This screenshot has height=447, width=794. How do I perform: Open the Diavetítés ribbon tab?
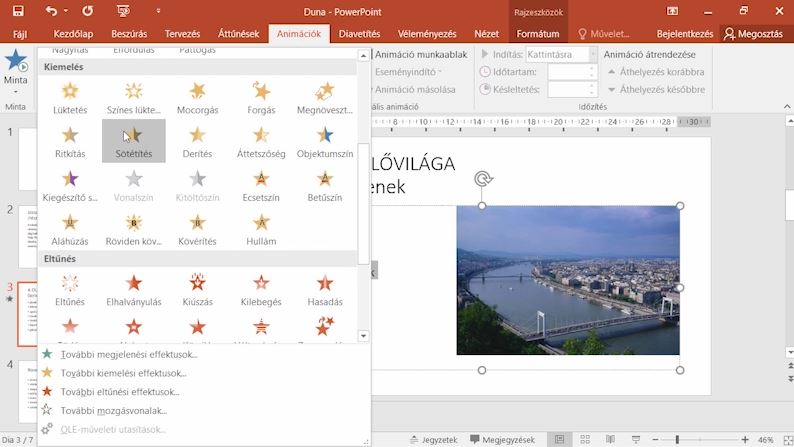[x=359, y=34]
